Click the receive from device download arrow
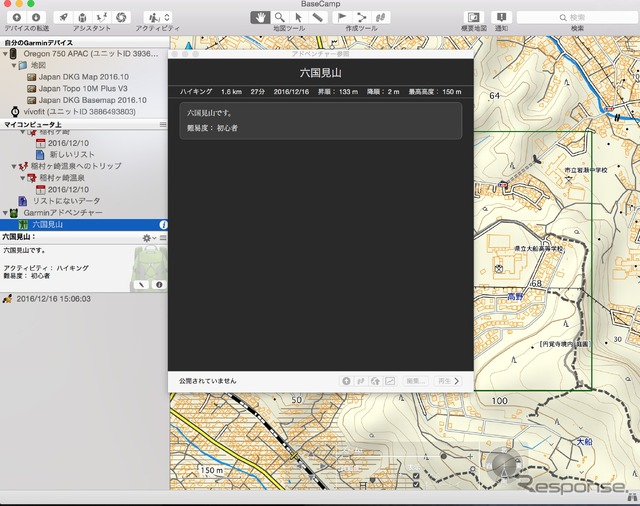The image size is (640, 506). pos(36,17)
